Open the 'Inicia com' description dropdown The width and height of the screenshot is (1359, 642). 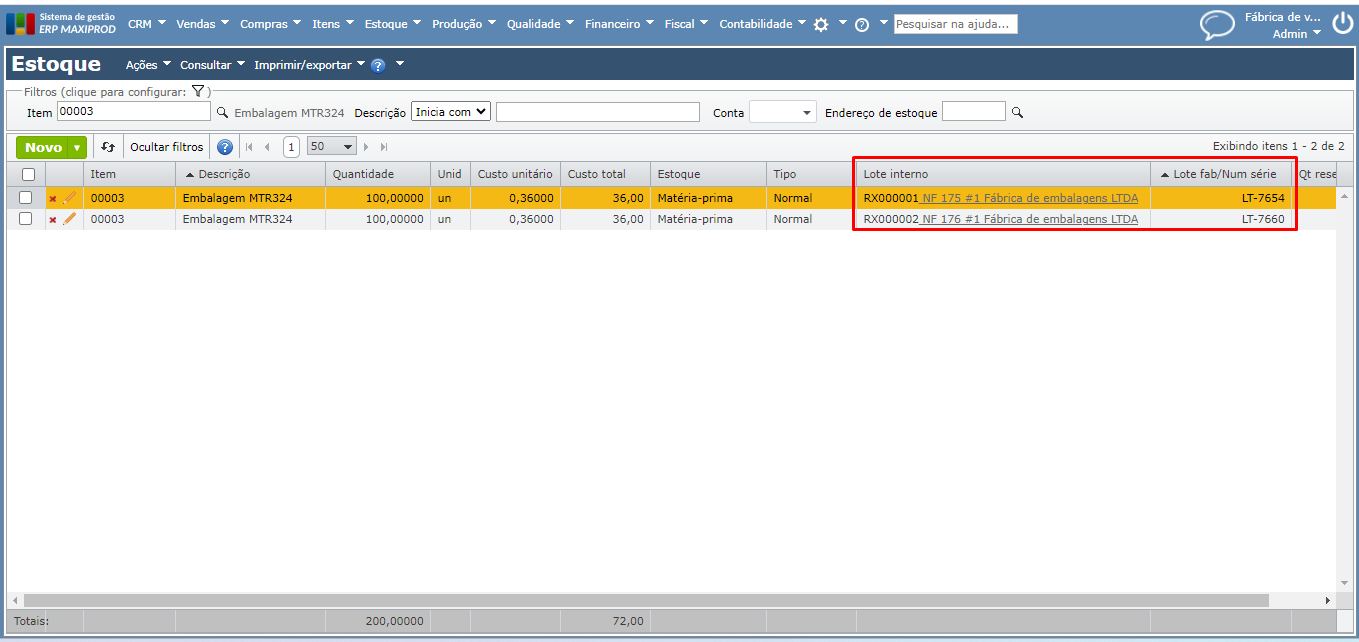point(451,112)
